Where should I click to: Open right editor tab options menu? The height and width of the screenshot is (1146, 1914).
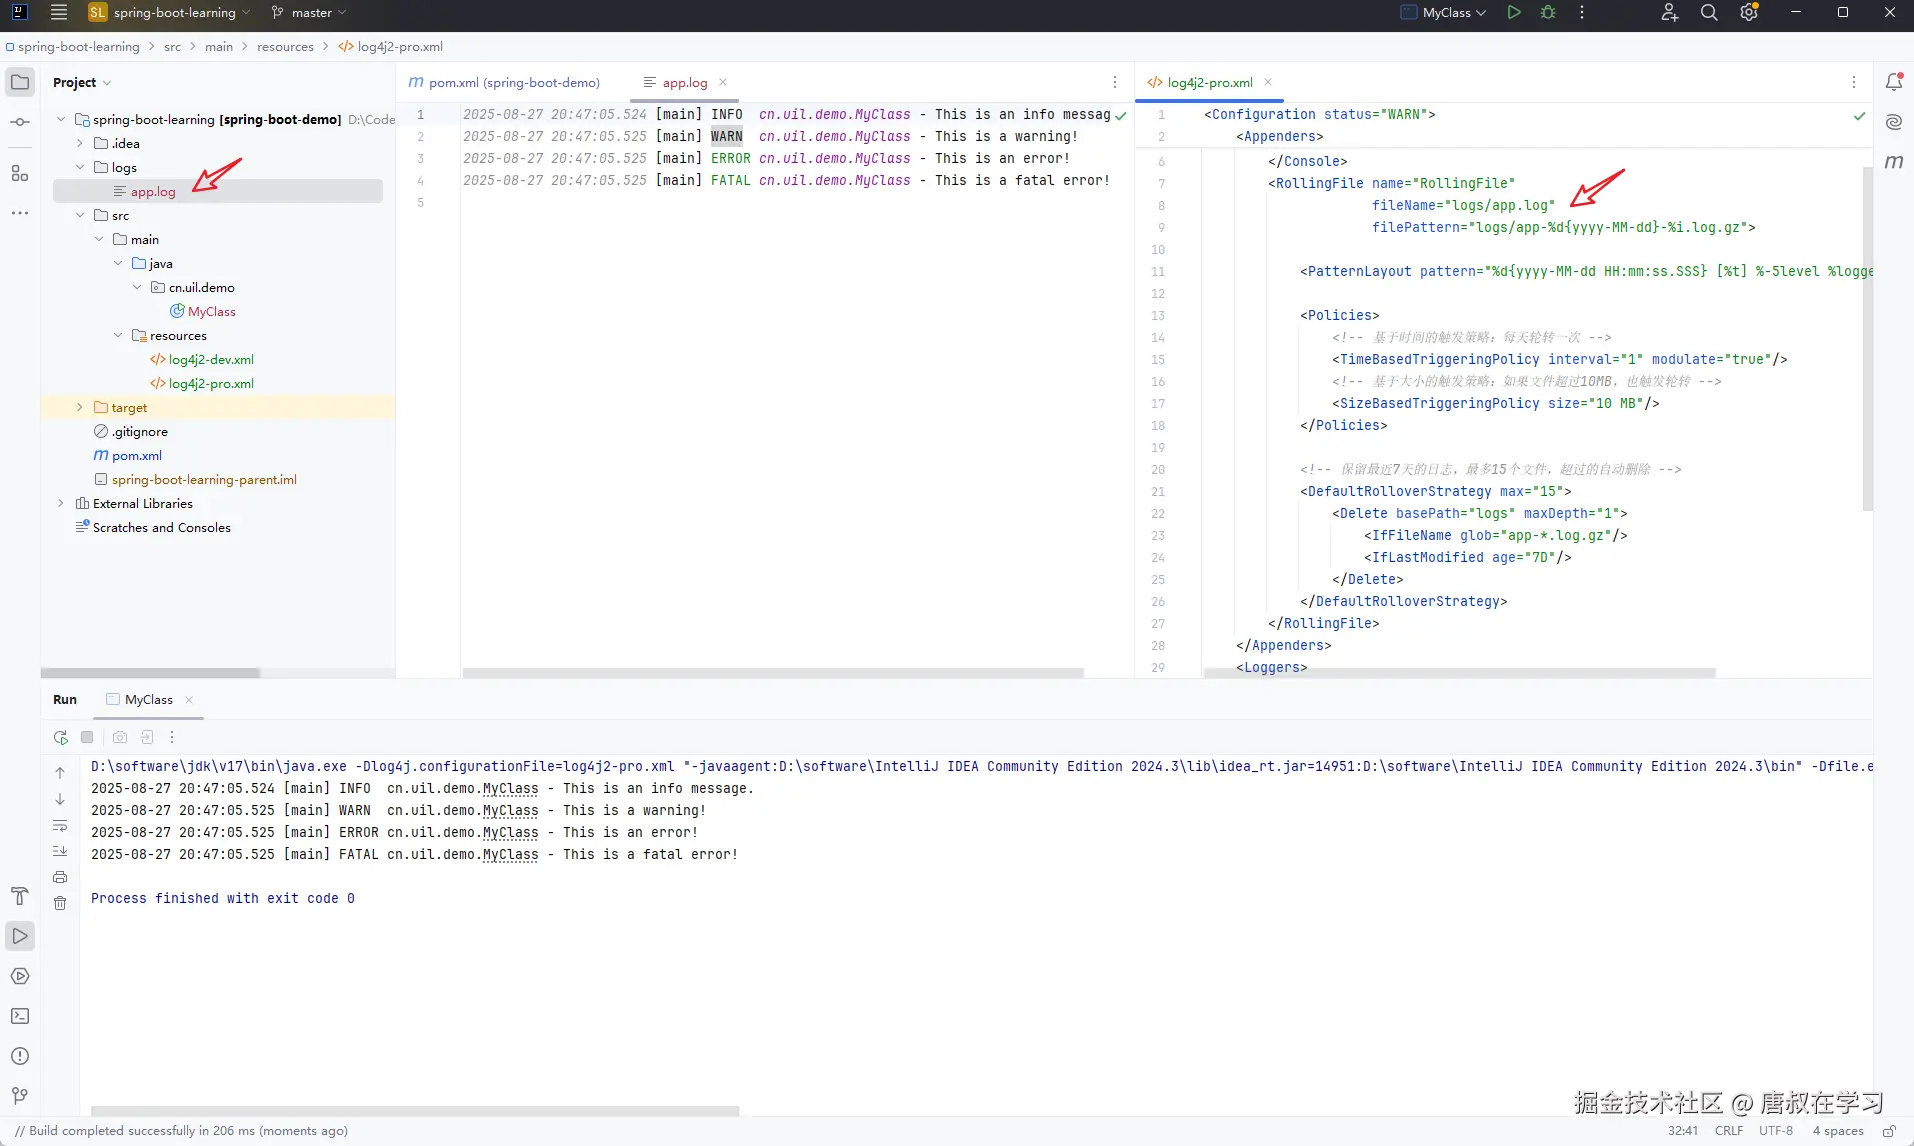coord(1854,82)
